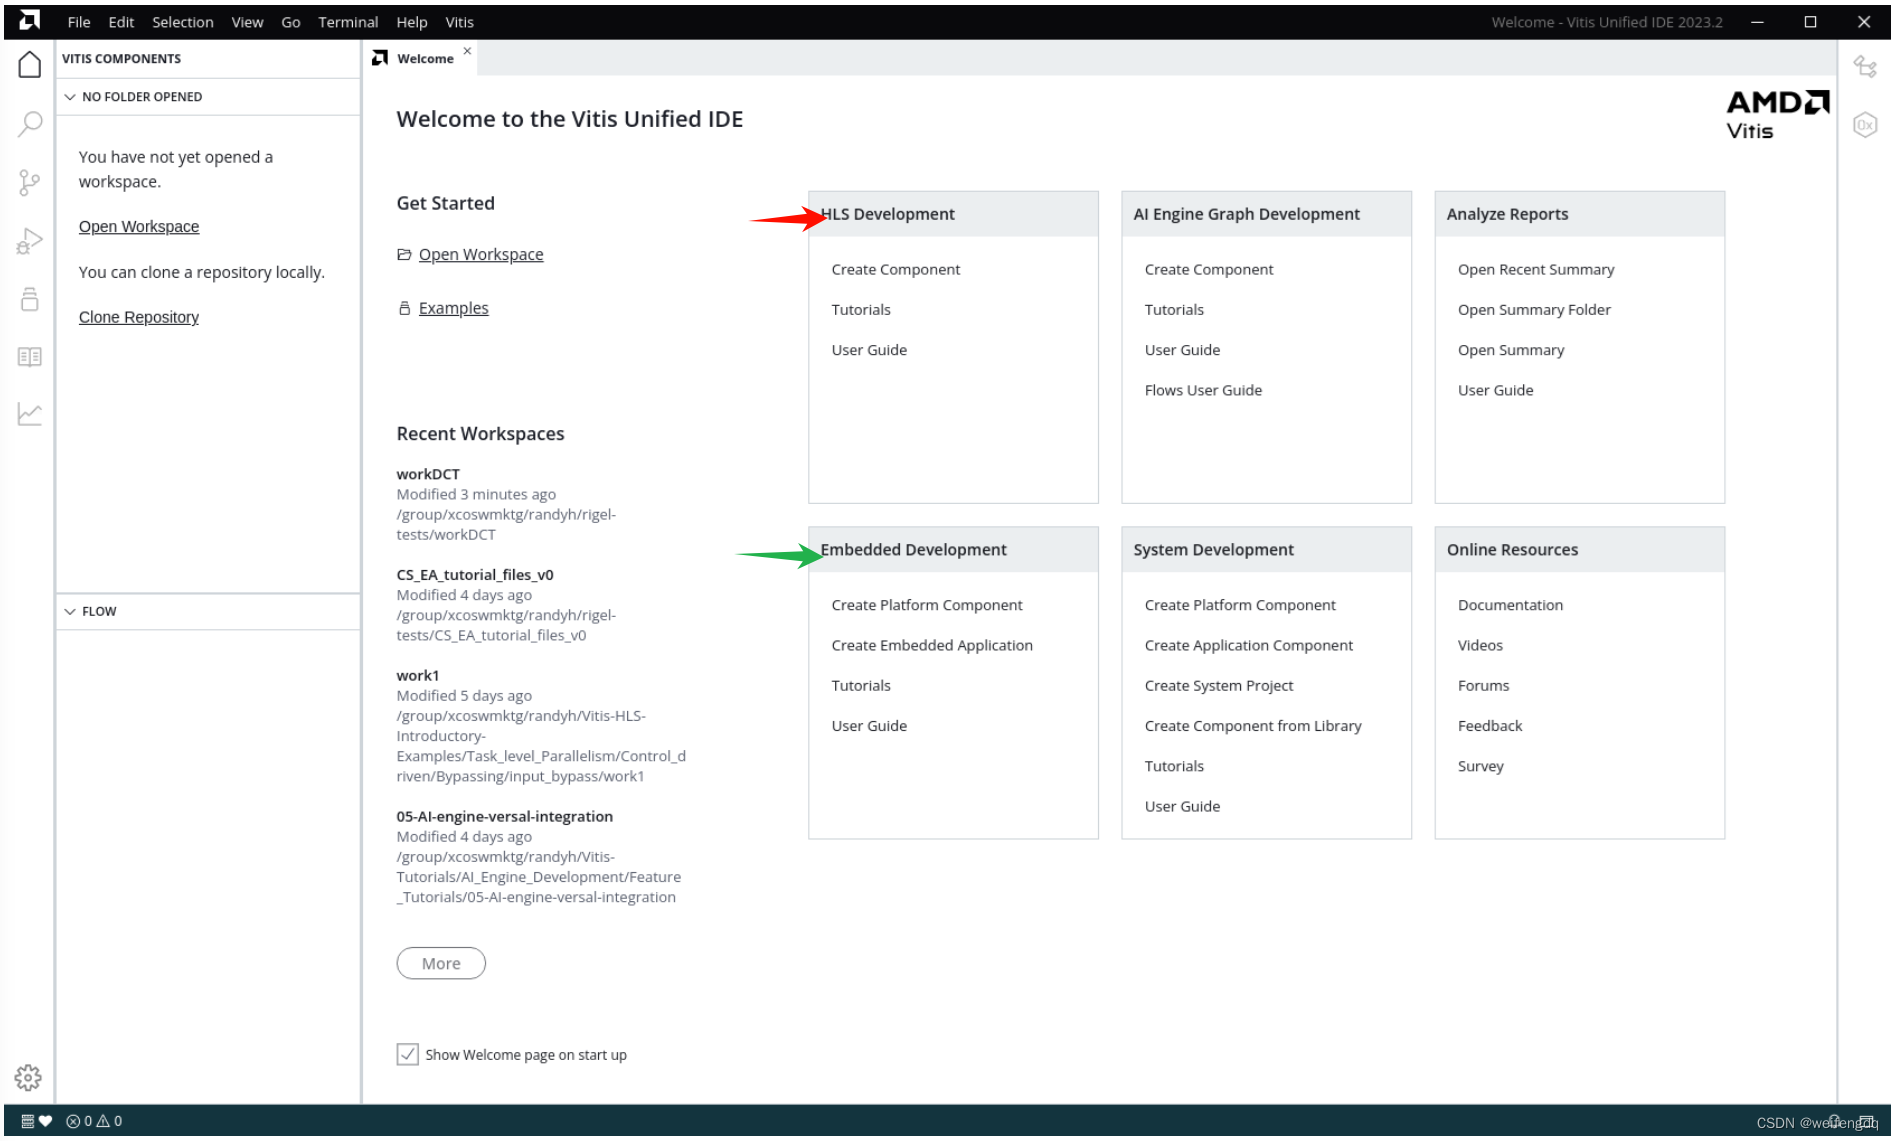Click Create Component under HLS Development

click(896, 270)
